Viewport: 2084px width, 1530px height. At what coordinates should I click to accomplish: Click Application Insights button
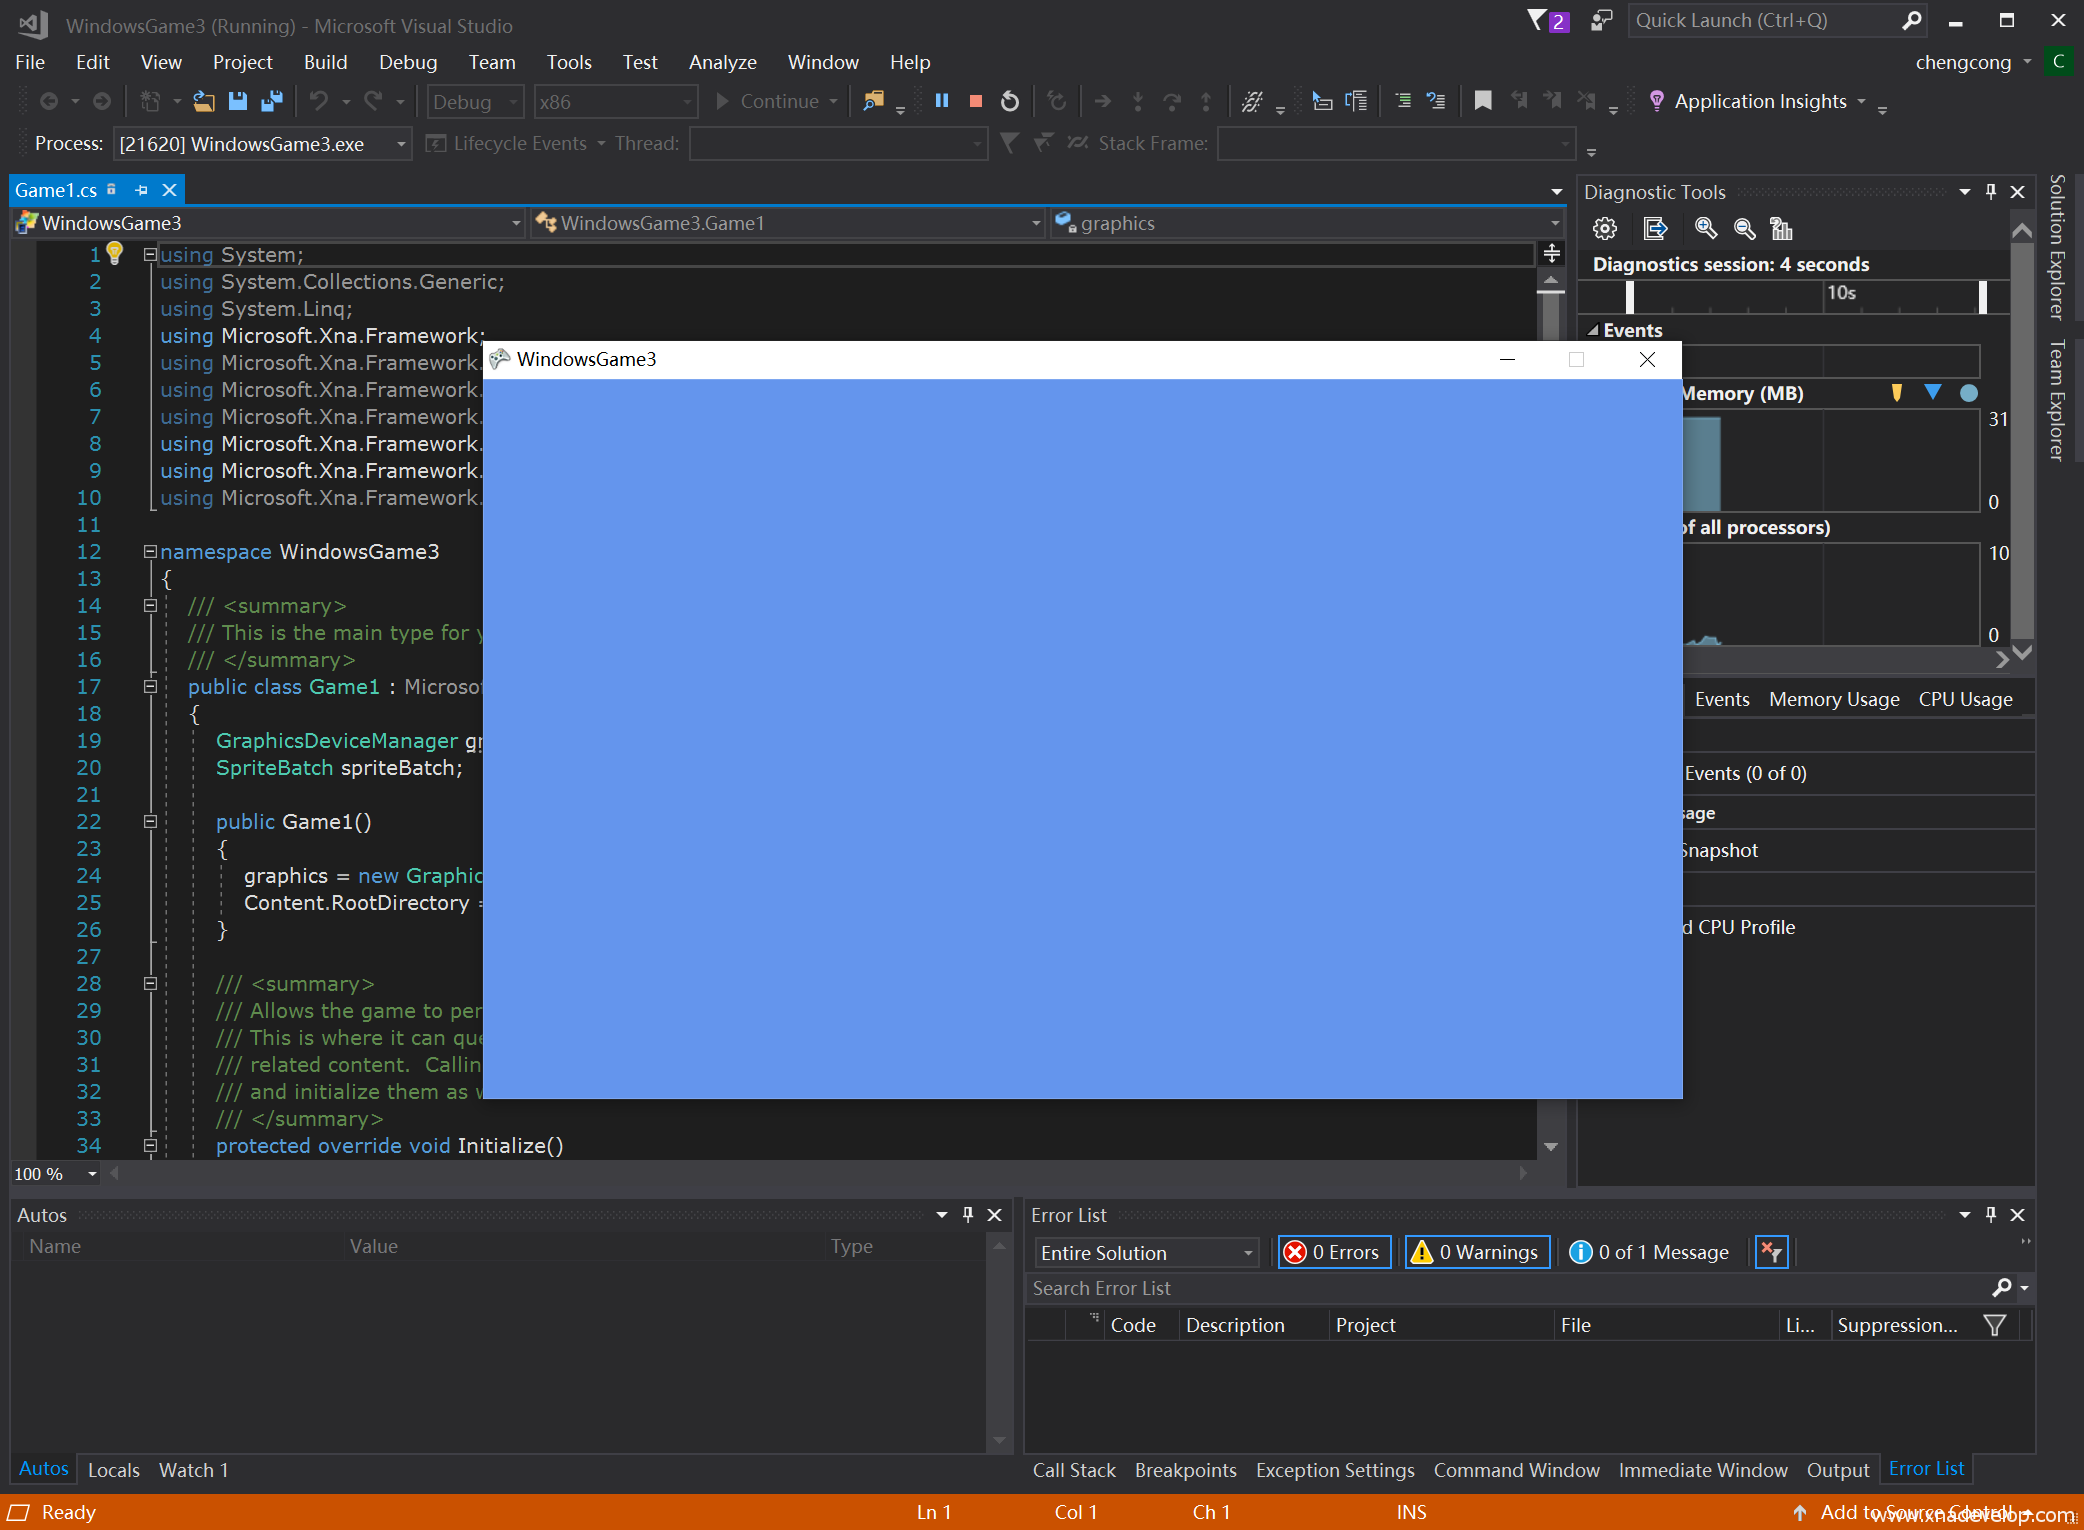click(1758, 101)
